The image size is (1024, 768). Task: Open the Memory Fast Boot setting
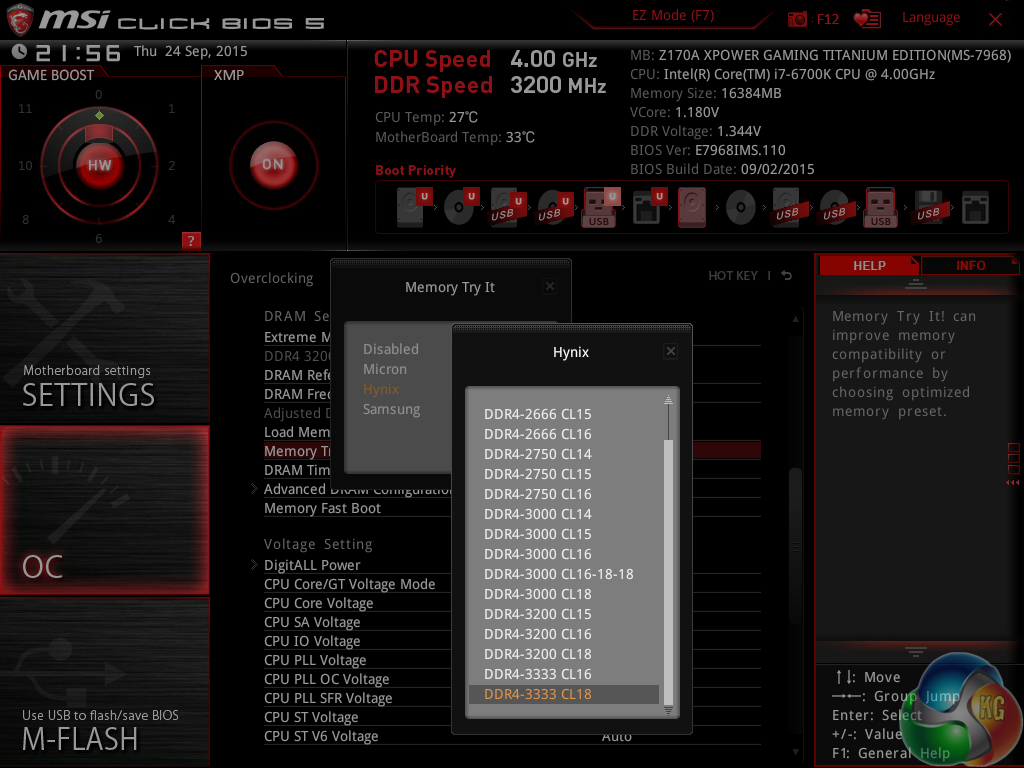point(322,508)
